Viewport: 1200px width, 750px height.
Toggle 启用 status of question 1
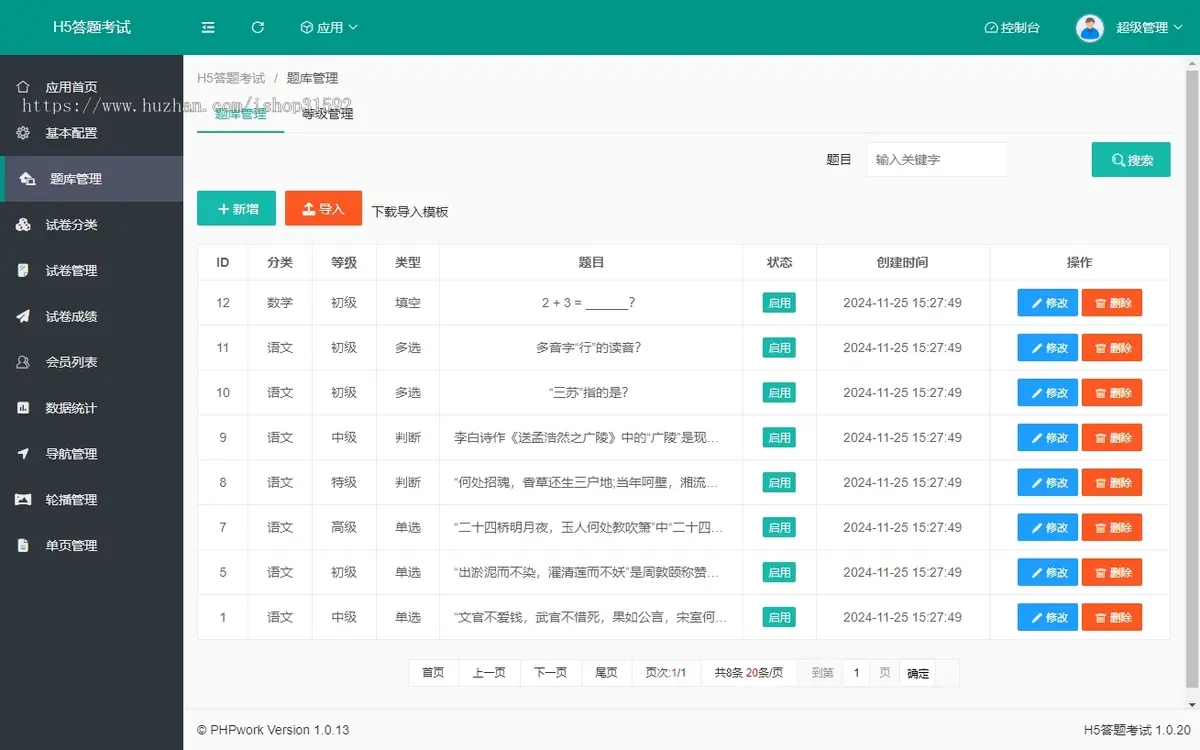click(x=779, y=618)
